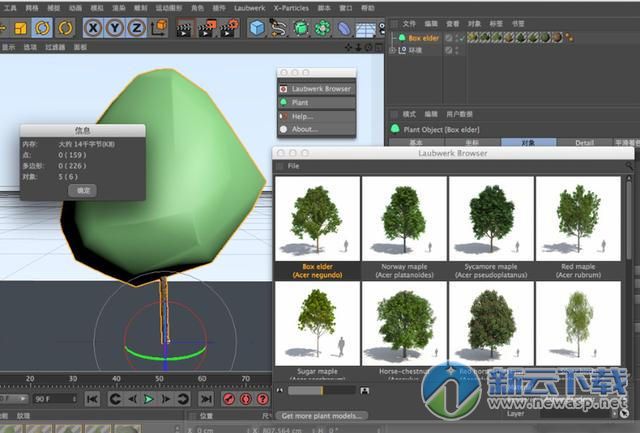Open the X-Particles menu
The height and width of the screenshot is (433, 640).
291,8
